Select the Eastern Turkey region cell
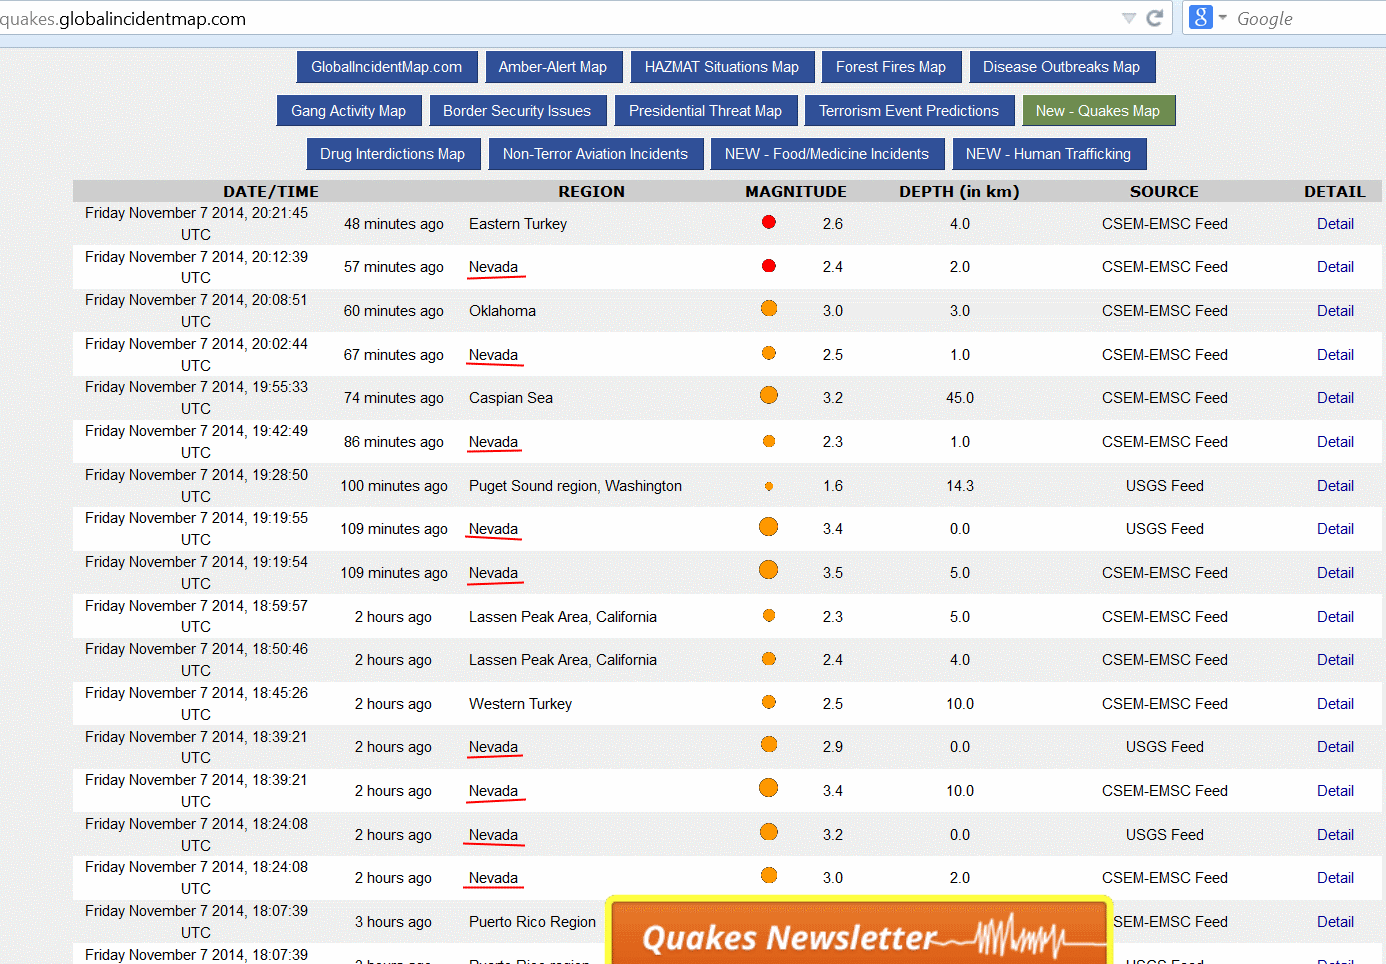Viewport: 1386px width, 964px height. pos(518,224)
